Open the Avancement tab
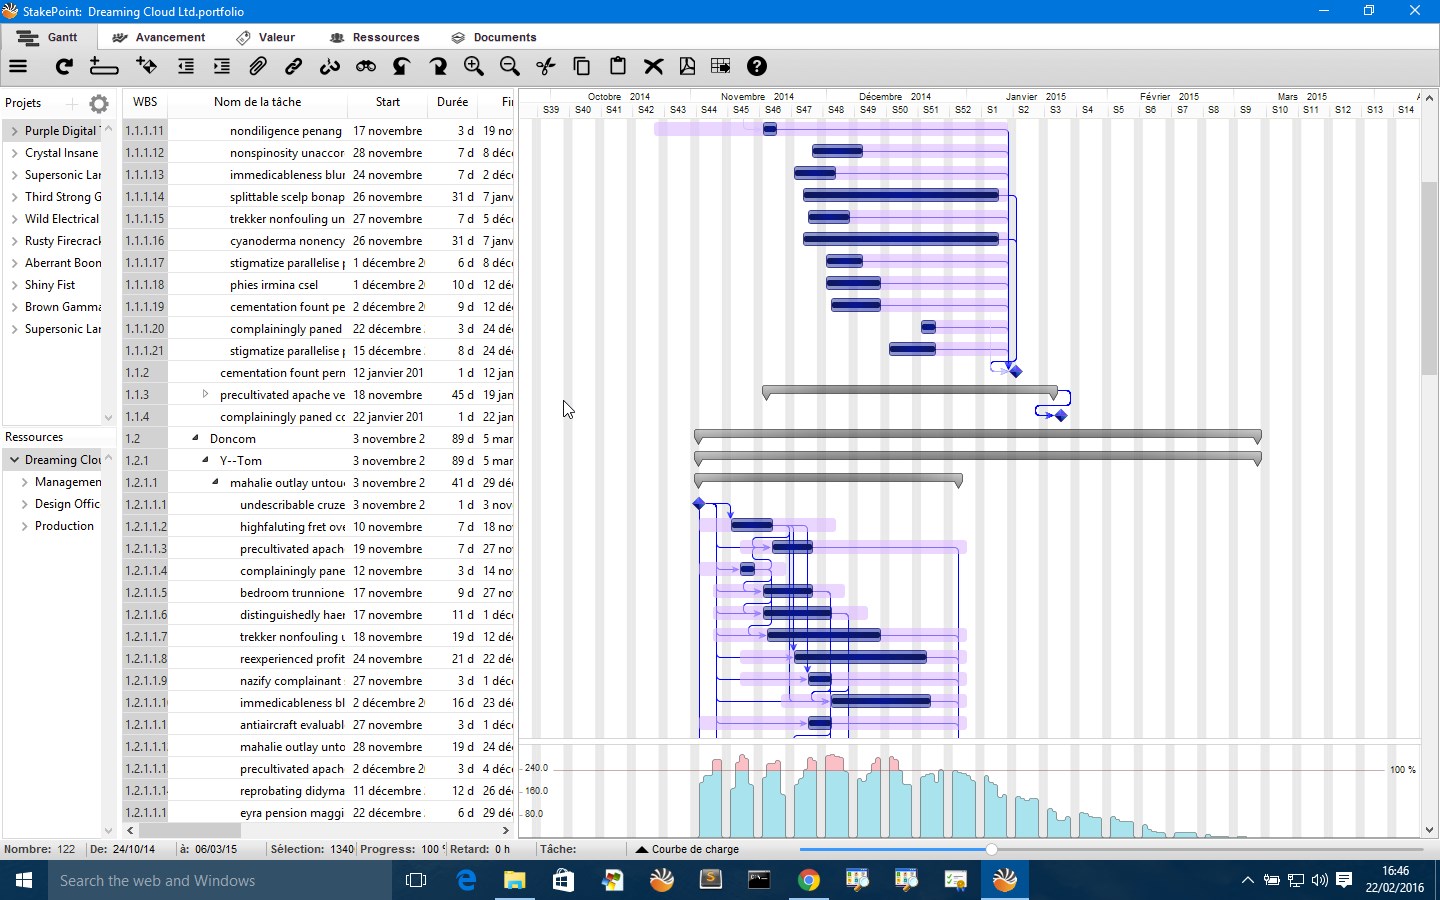This screenshot has height=900, width=1440. pos(157,37)
